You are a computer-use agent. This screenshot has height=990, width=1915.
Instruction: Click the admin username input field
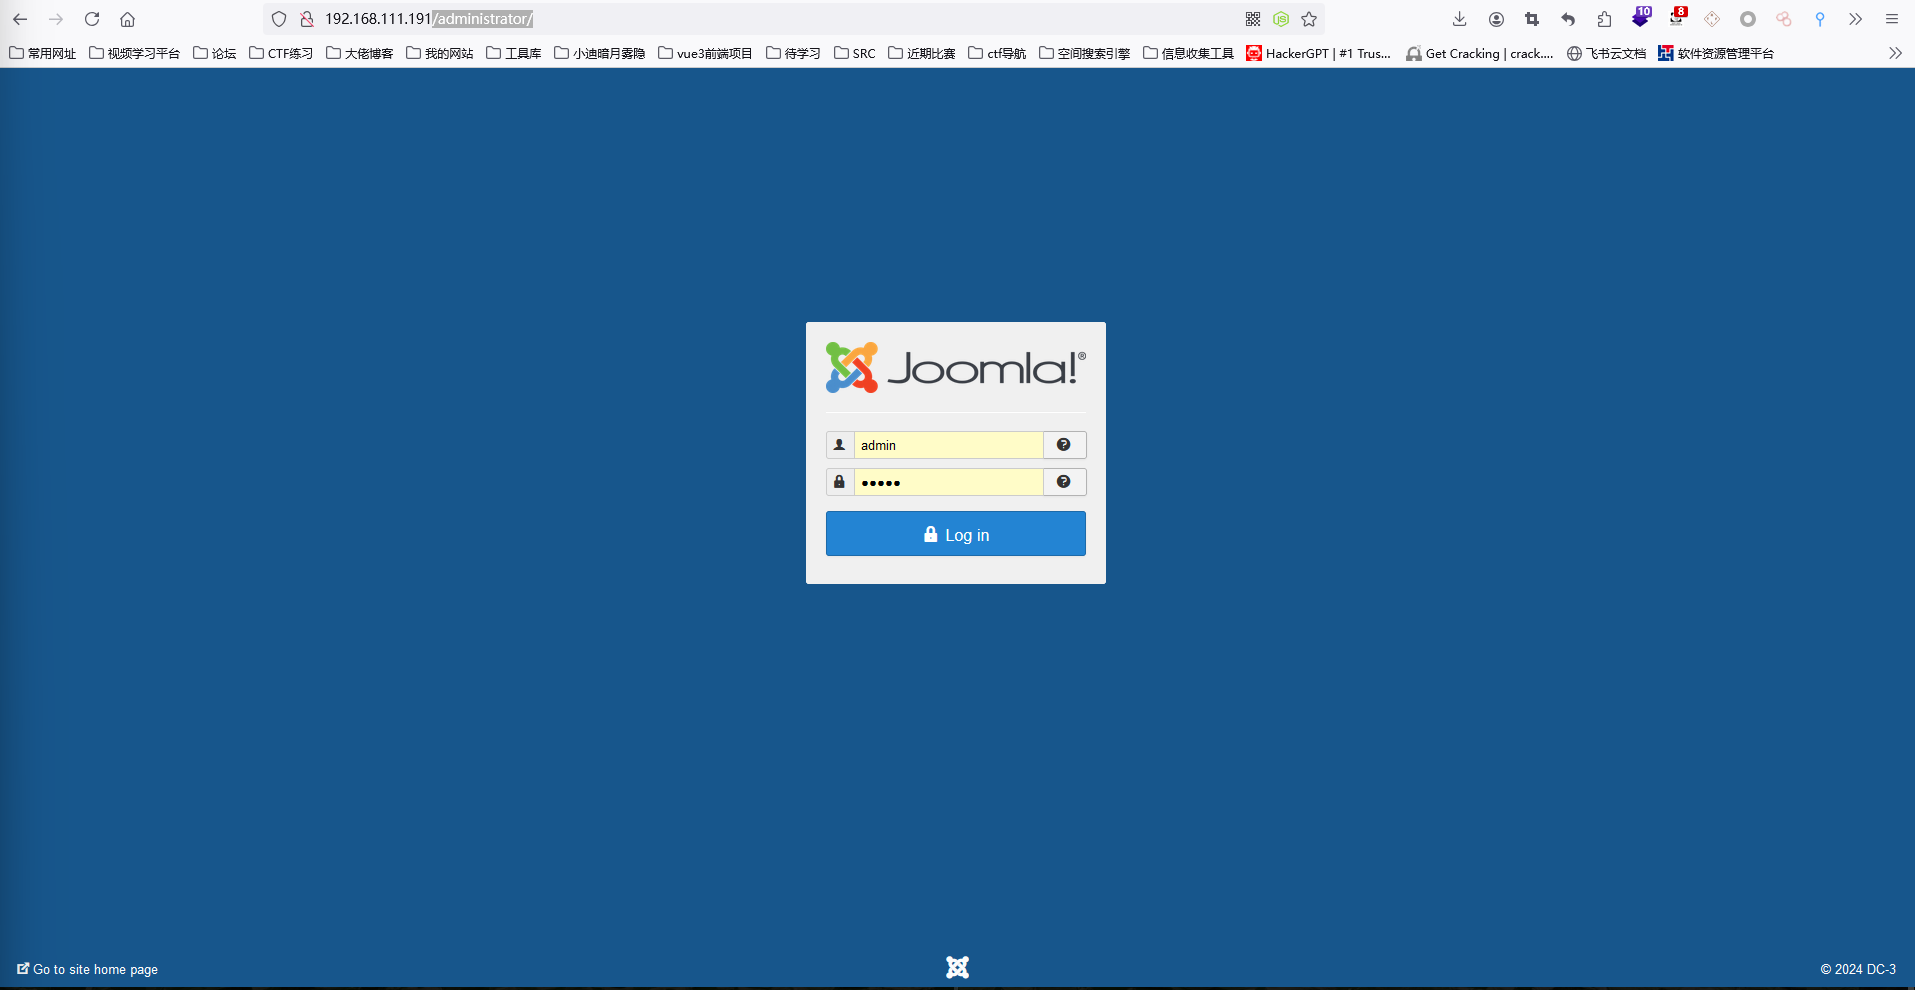(x=948, y=445)
